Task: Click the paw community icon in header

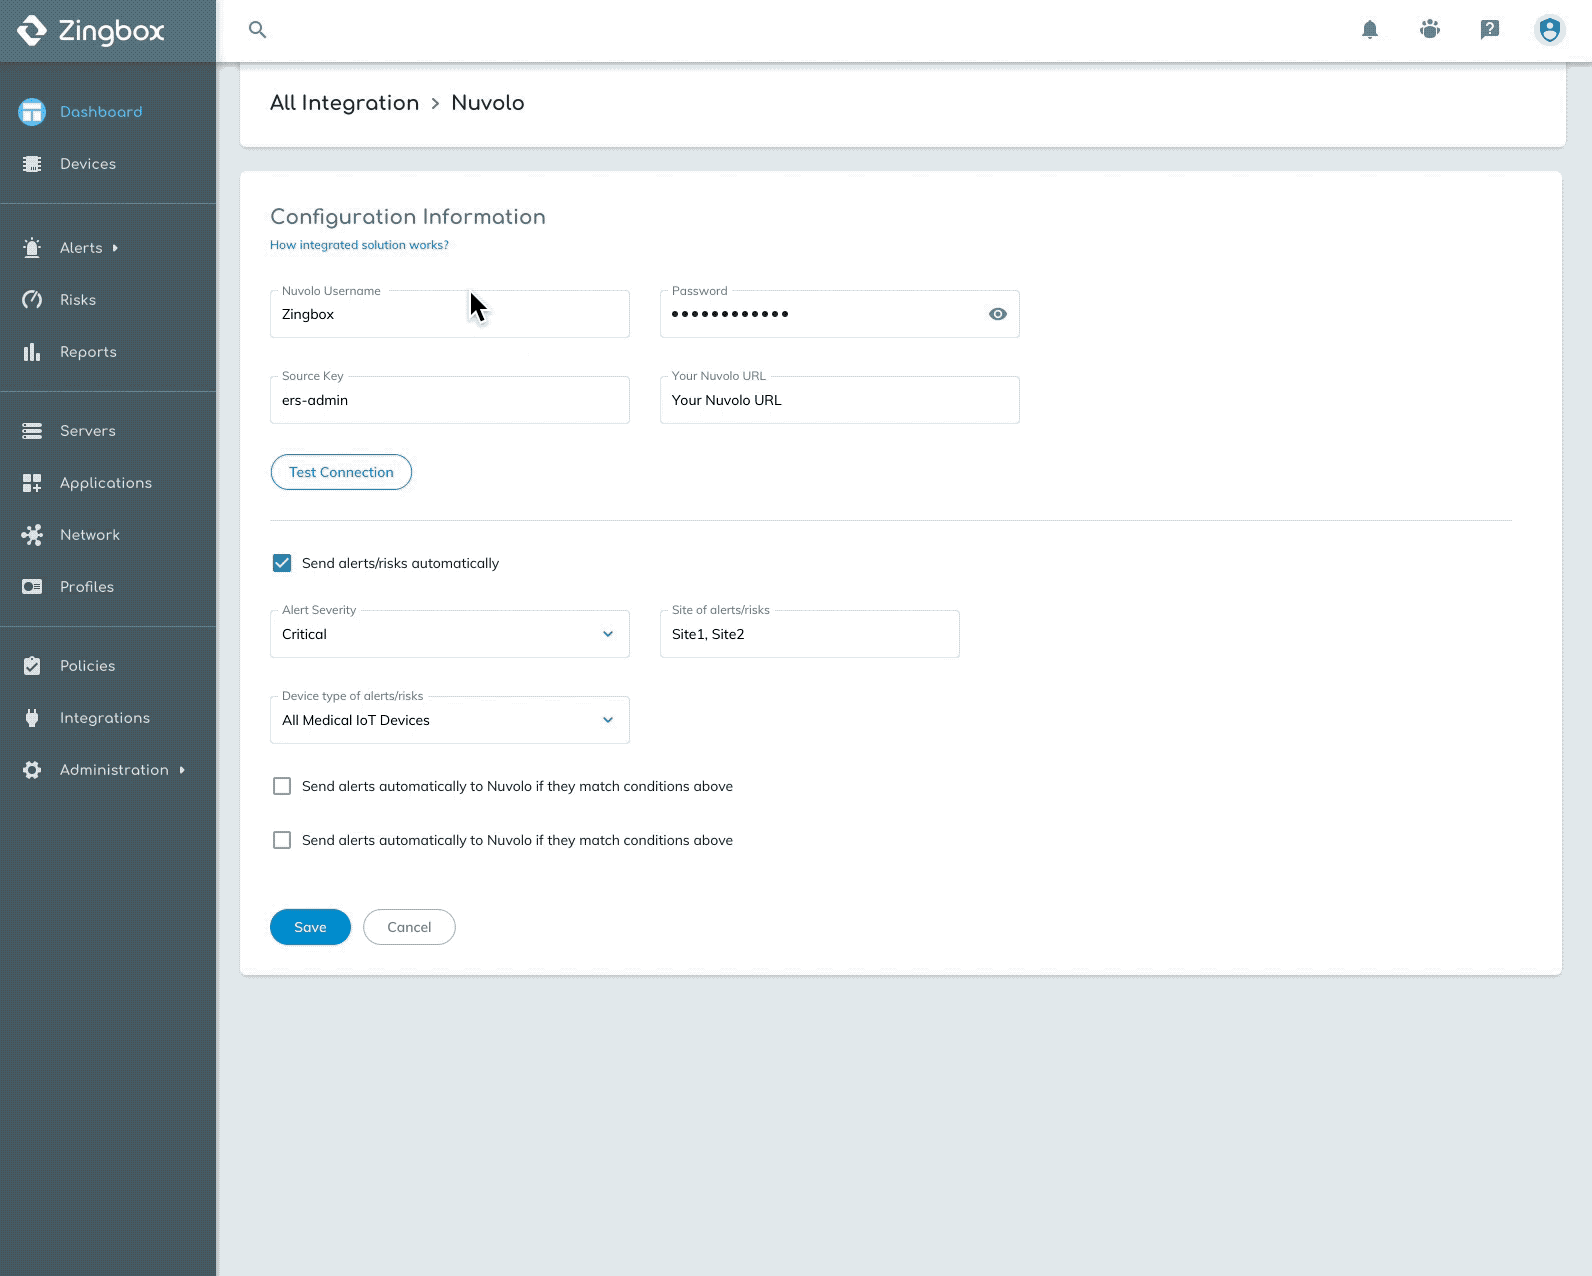Action: point(1430,30)
